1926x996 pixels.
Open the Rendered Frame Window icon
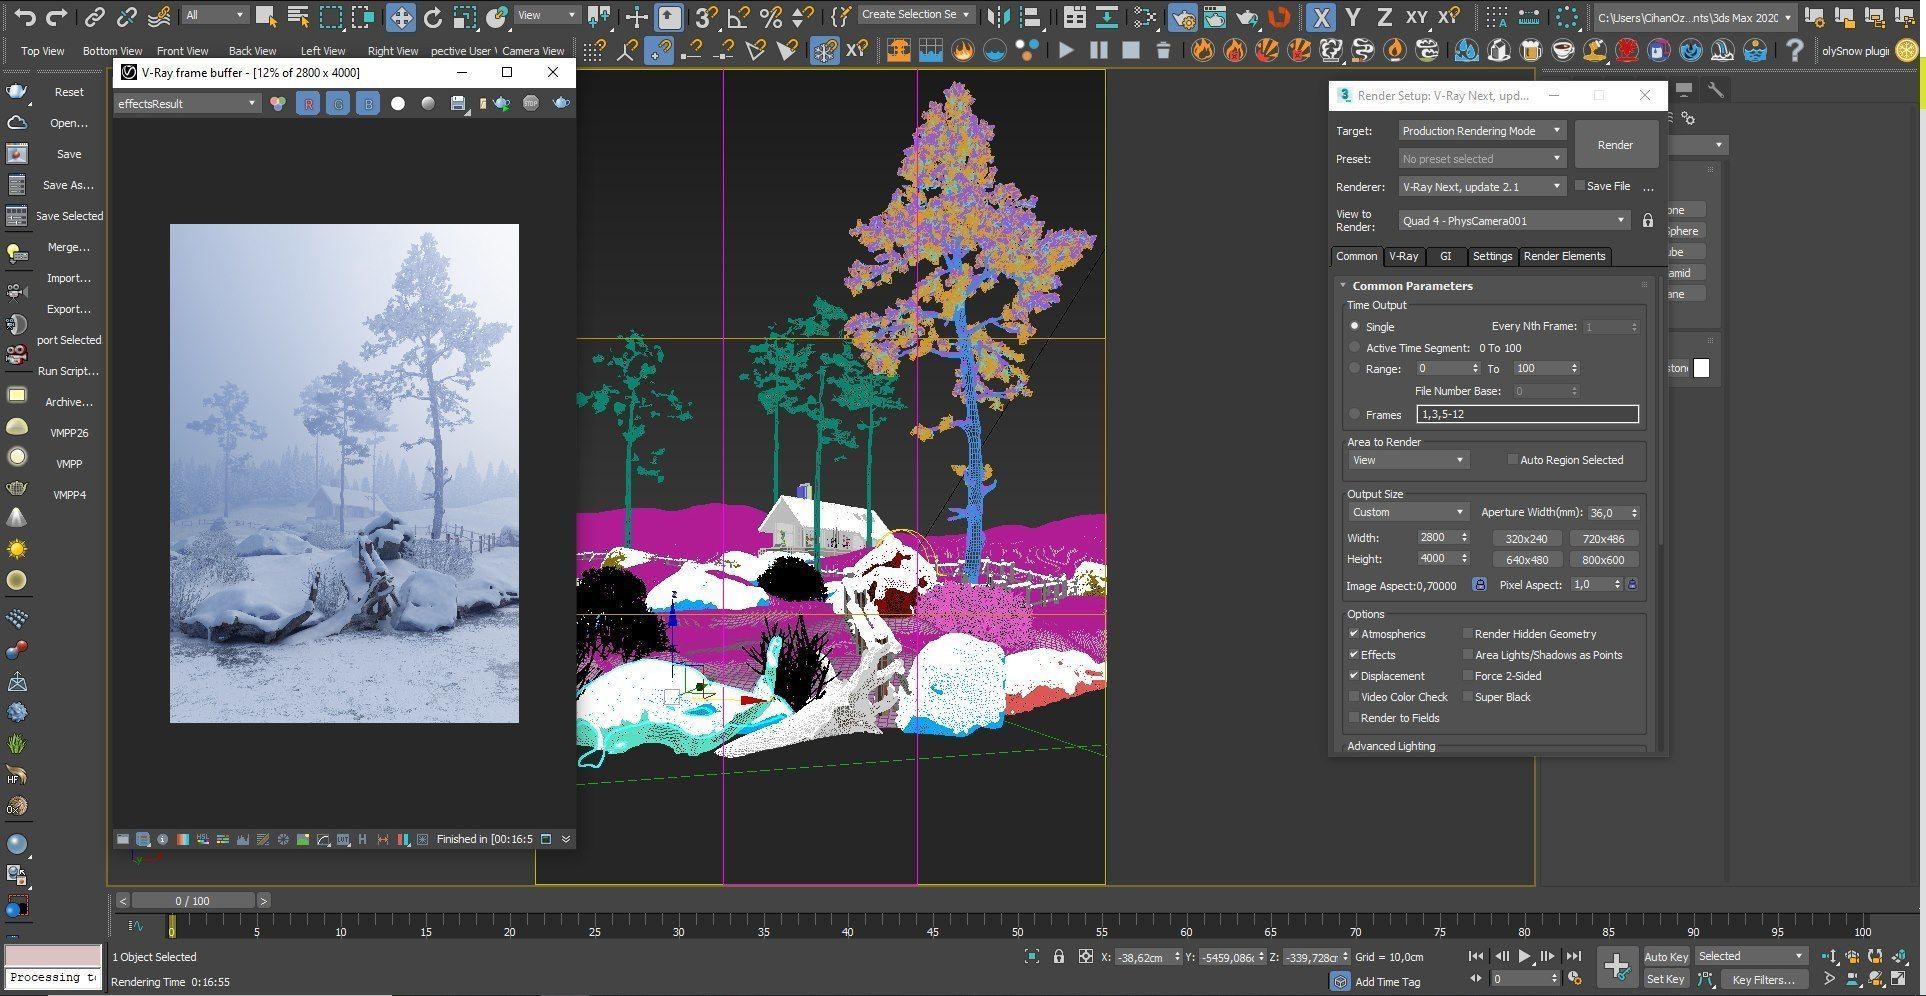point(1214,17)
